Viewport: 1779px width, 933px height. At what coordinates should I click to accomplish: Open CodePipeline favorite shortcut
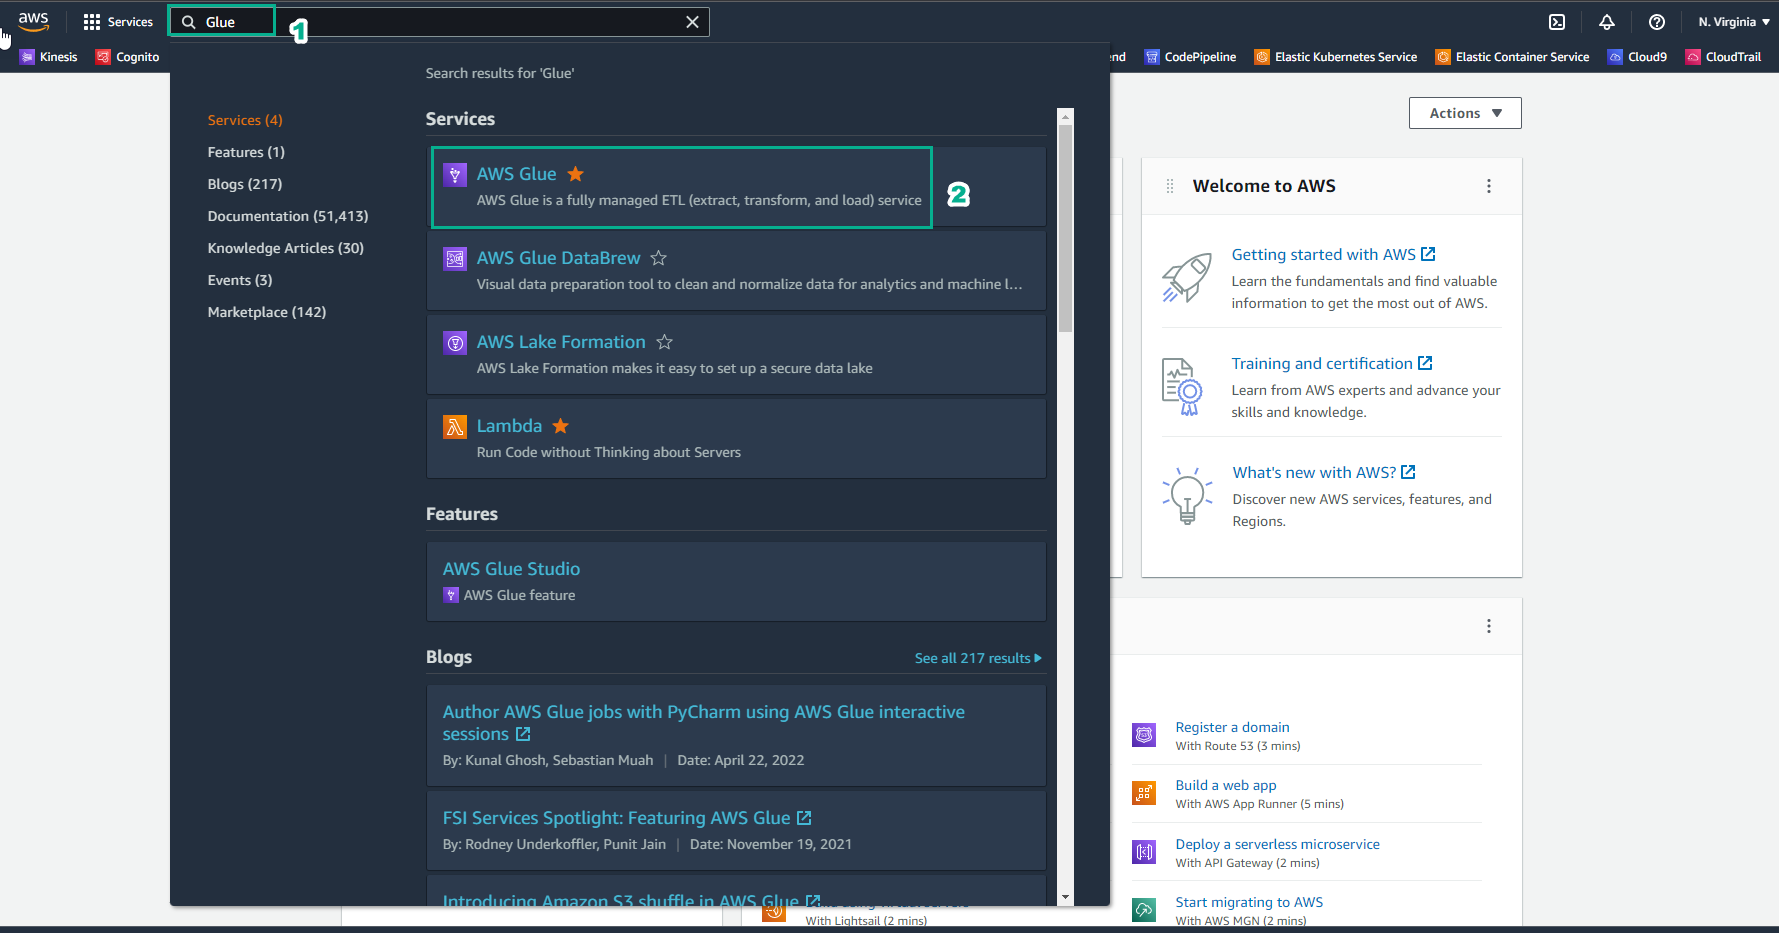(1190, 57)
